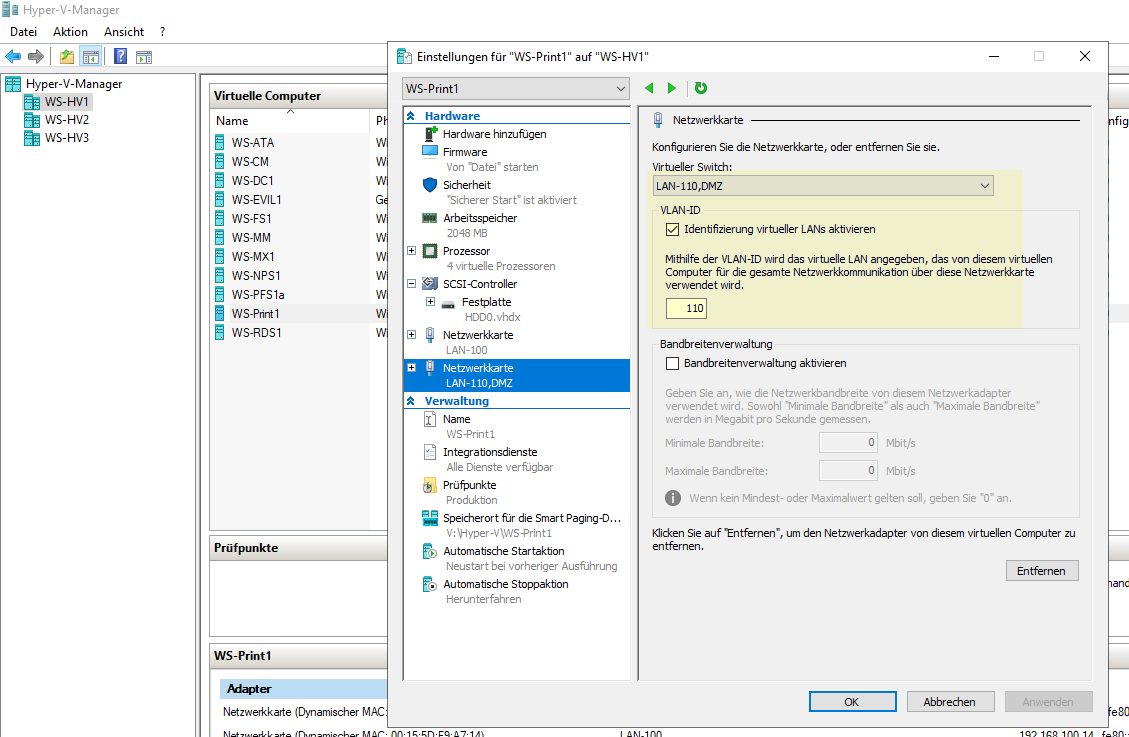
Task: Open the Ansicht menu
Action: click(x=124, y=32)
